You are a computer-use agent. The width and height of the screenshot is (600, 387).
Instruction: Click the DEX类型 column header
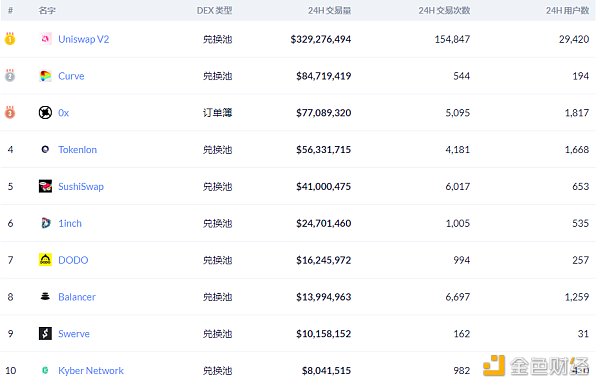click(214, 10)
